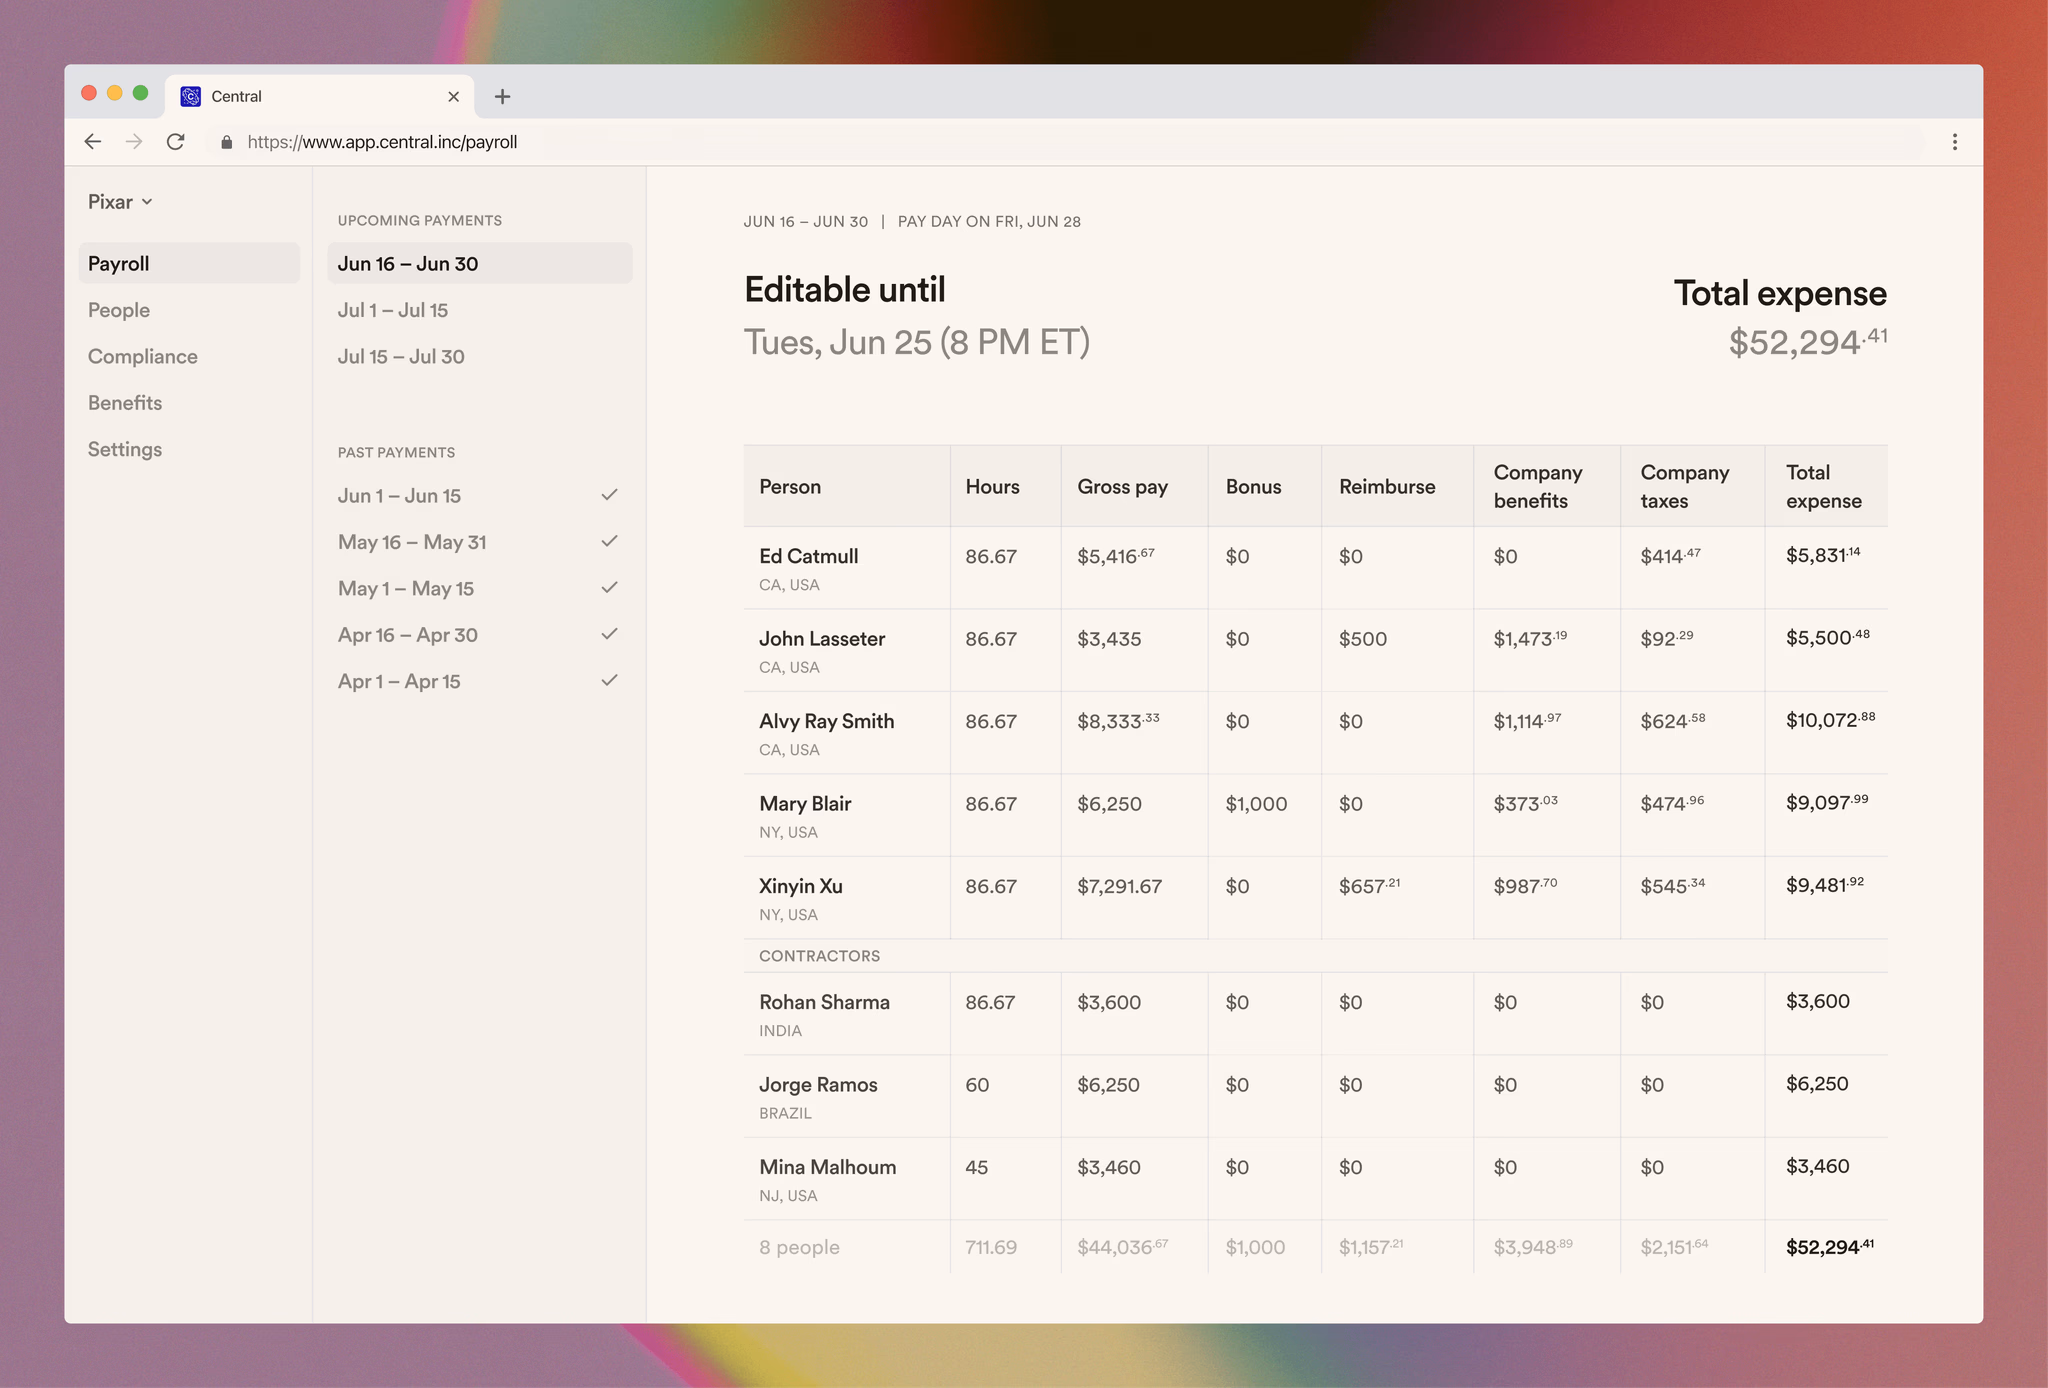Open past payment Jun 1 – Jun 15
The height and width of the screenshot is (1388, 2048).
point(399,495)
